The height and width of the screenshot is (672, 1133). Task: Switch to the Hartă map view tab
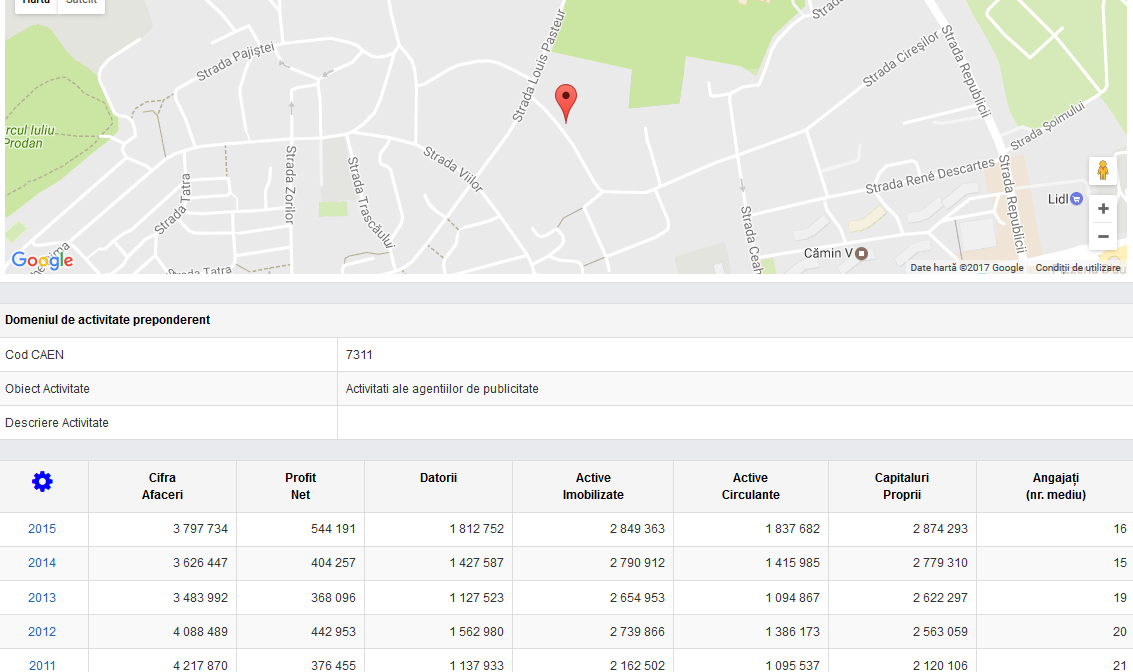click(36, 3)
